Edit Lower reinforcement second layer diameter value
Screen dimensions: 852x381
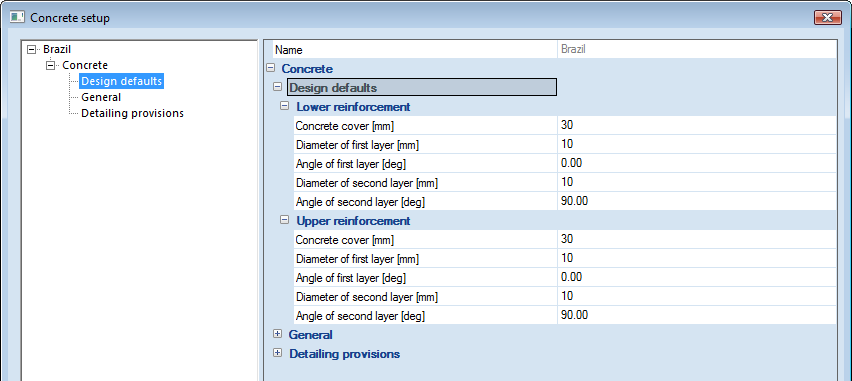(x=697, y=182)
